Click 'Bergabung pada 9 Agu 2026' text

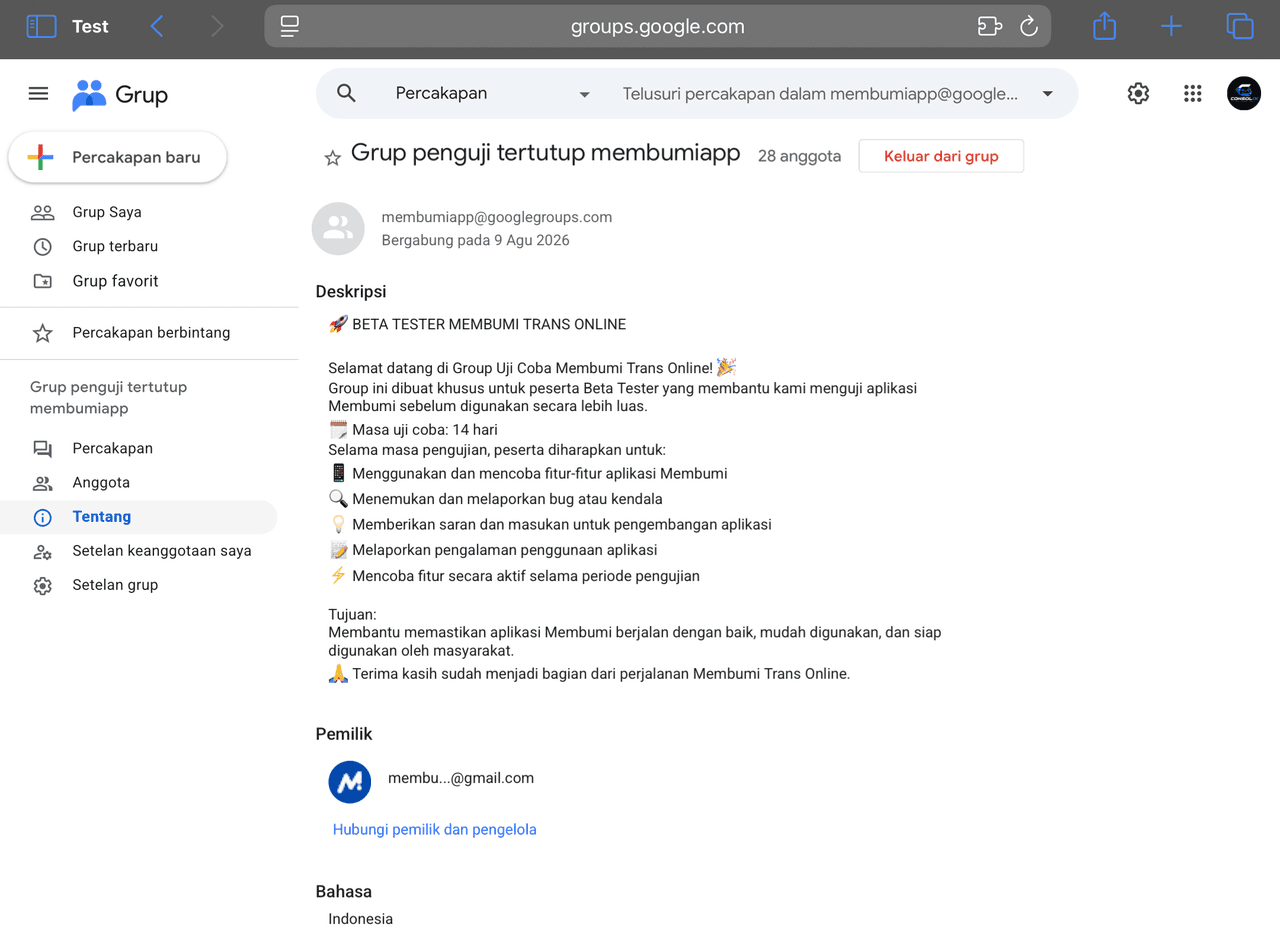pyautogui.click(x=476, y=240)
